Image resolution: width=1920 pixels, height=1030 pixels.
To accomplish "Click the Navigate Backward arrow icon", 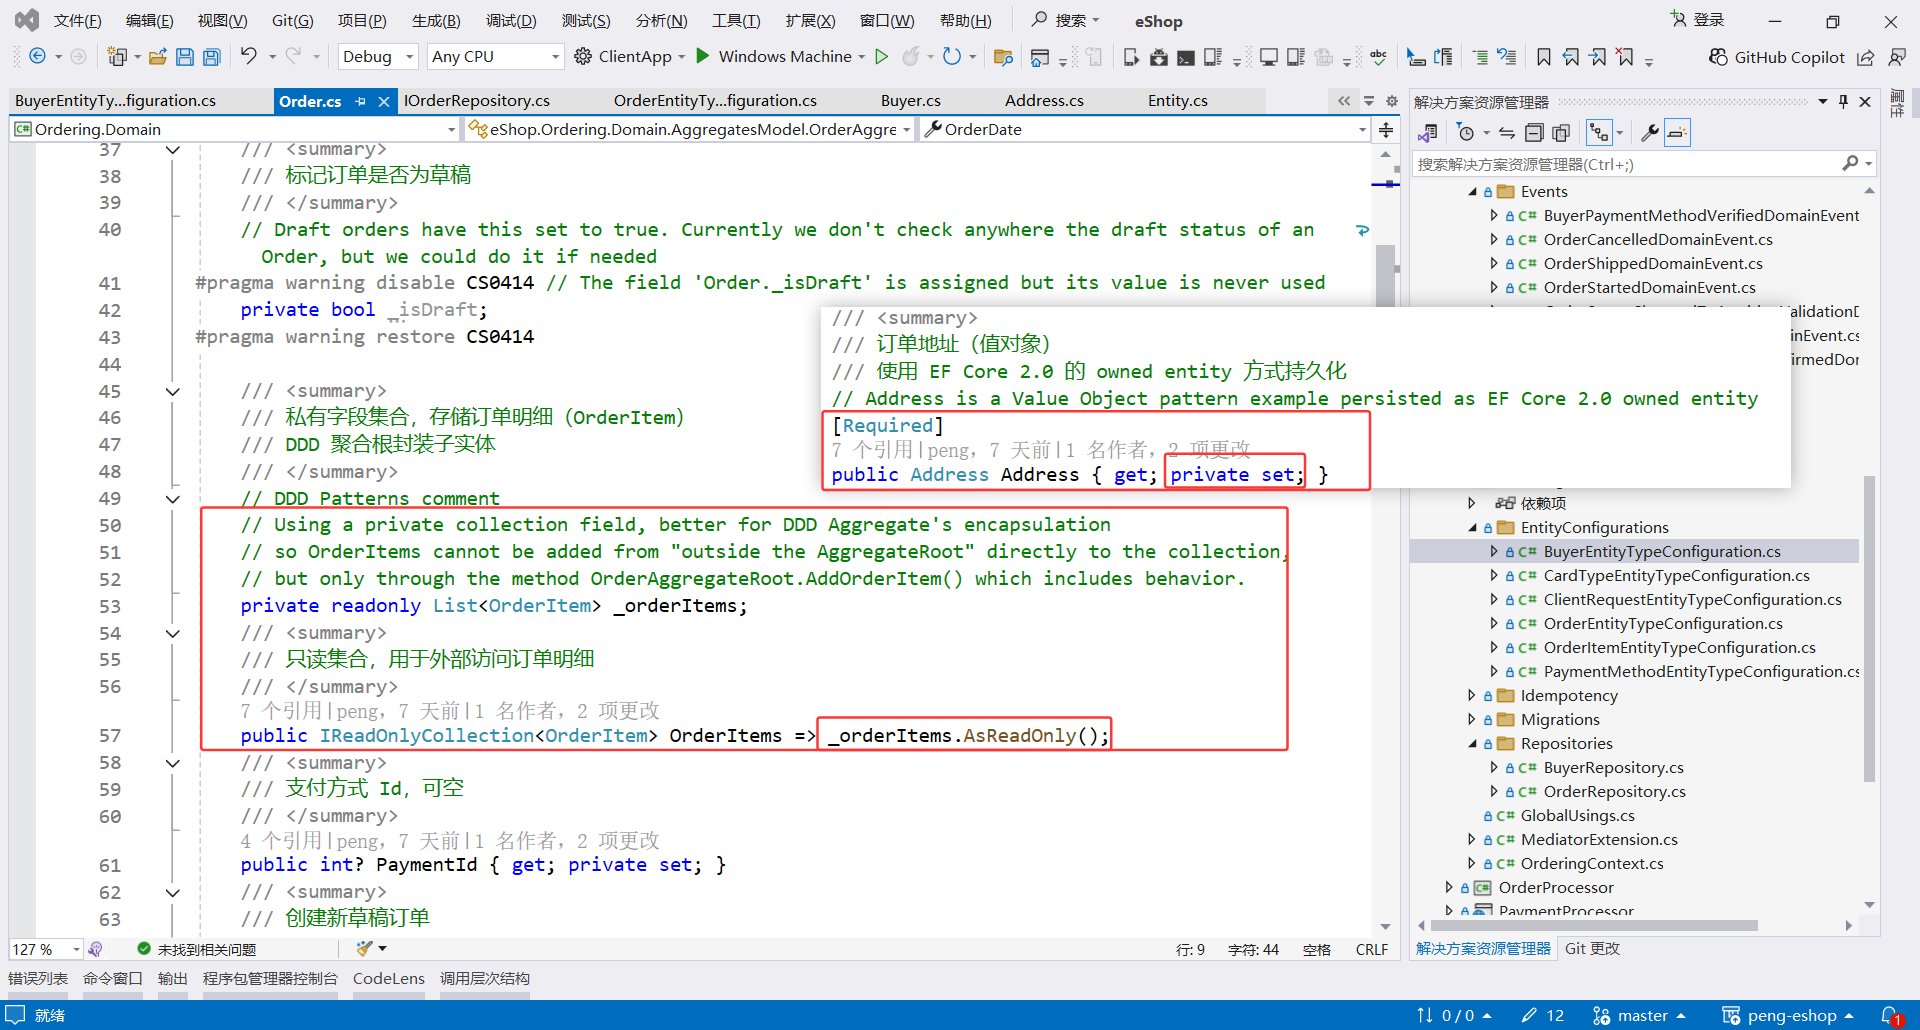I will (37, 57).
